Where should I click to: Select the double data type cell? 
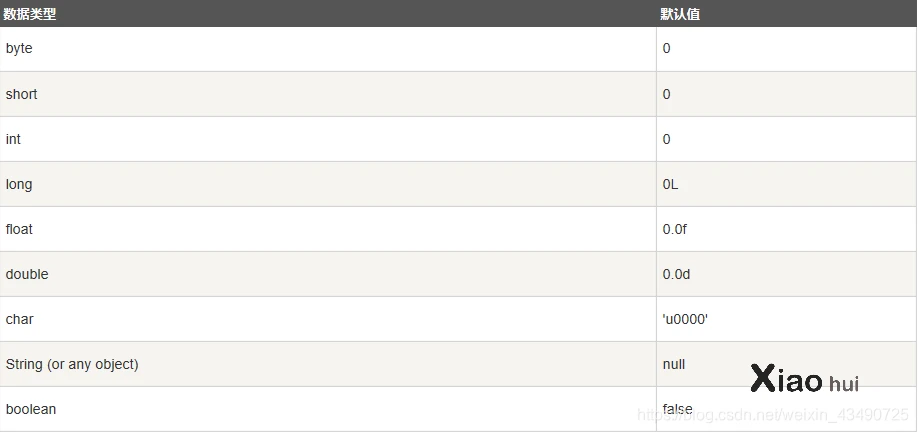(x=27, y=274)
